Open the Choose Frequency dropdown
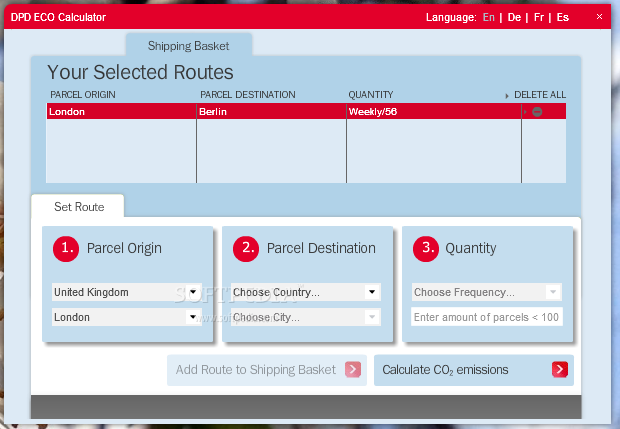Screen dimensions: 620x429 click(x=486, y=292)
